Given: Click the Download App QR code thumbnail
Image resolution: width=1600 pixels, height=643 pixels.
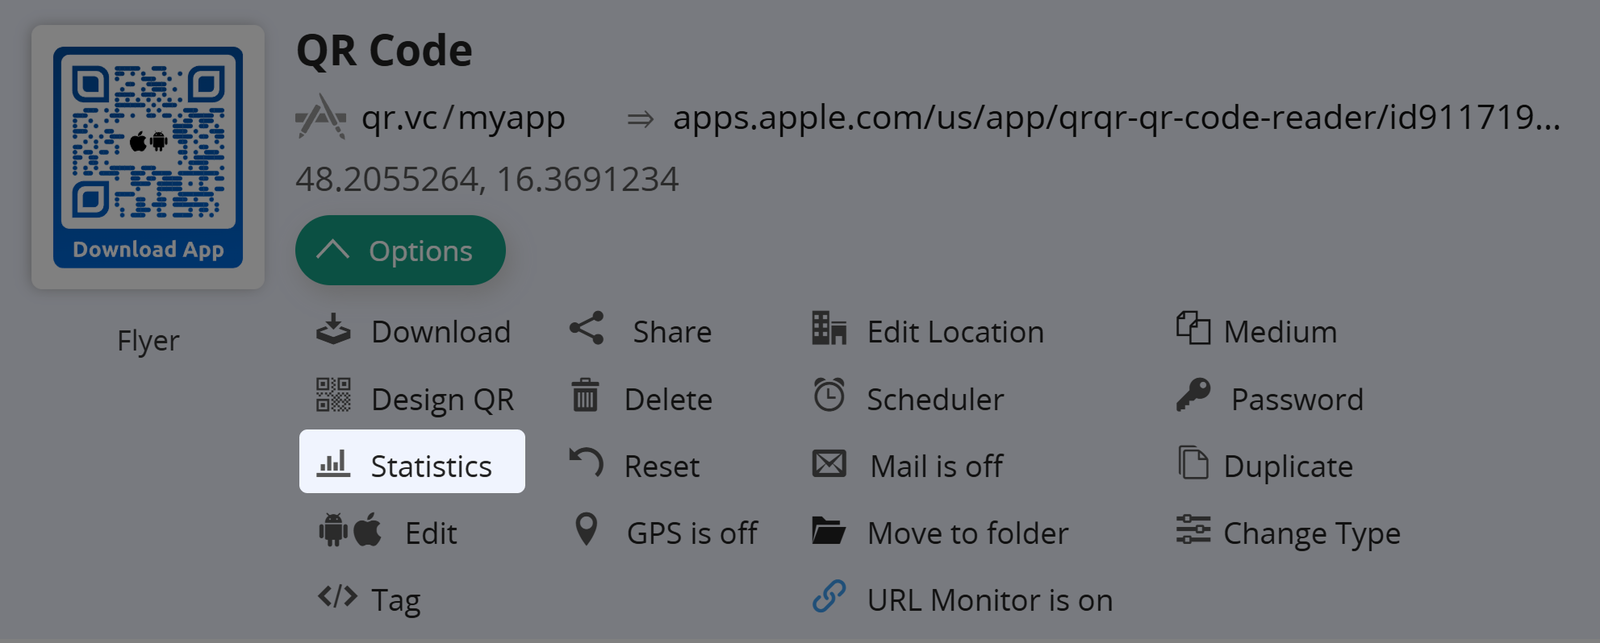Looking at the screenshot, I should pos(148,157).
